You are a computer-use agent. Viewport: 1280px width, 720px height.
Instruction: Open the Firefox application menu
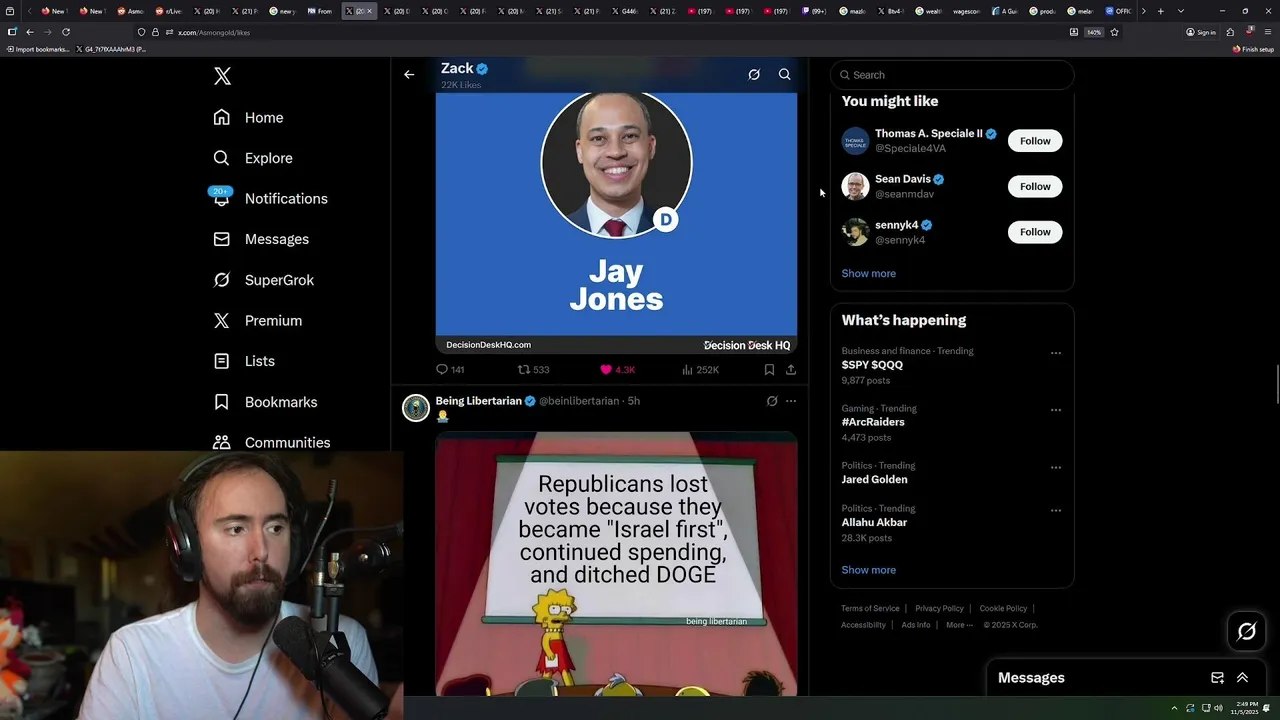pyautogui.click(x=1266, y=32)
